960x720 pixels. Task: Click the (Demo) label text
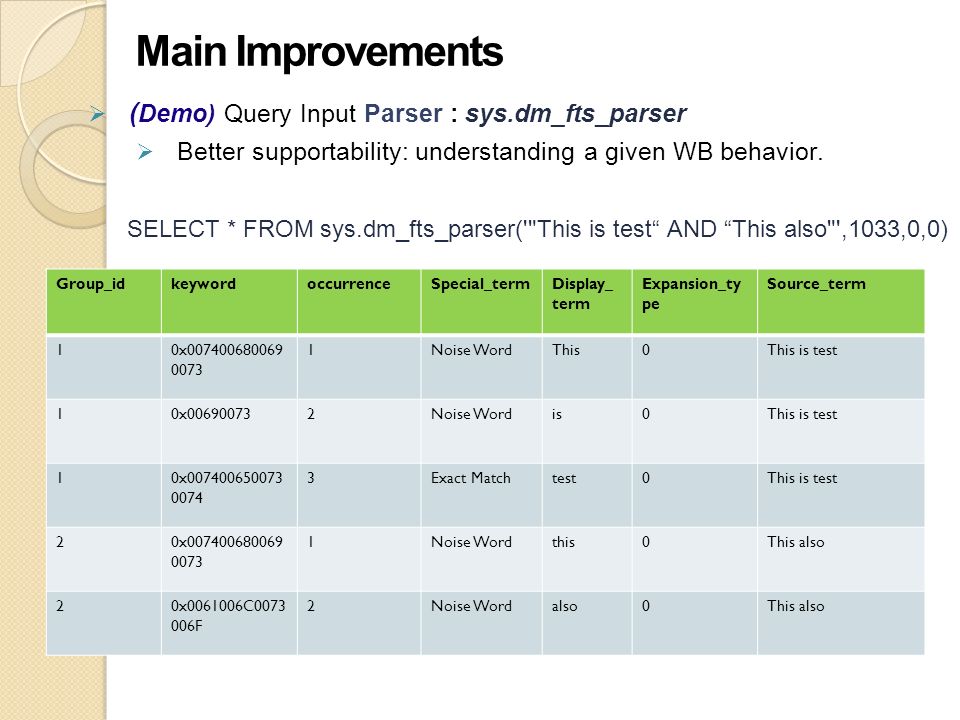(172, 114)
